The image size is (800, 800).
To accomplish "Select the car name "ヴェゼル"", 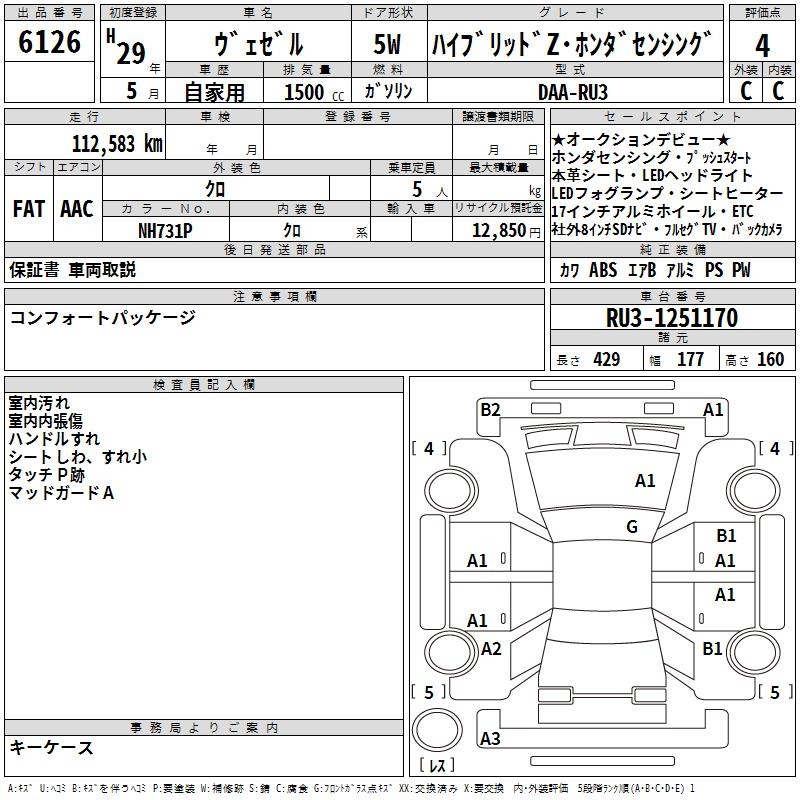I will tap(259, 44).
